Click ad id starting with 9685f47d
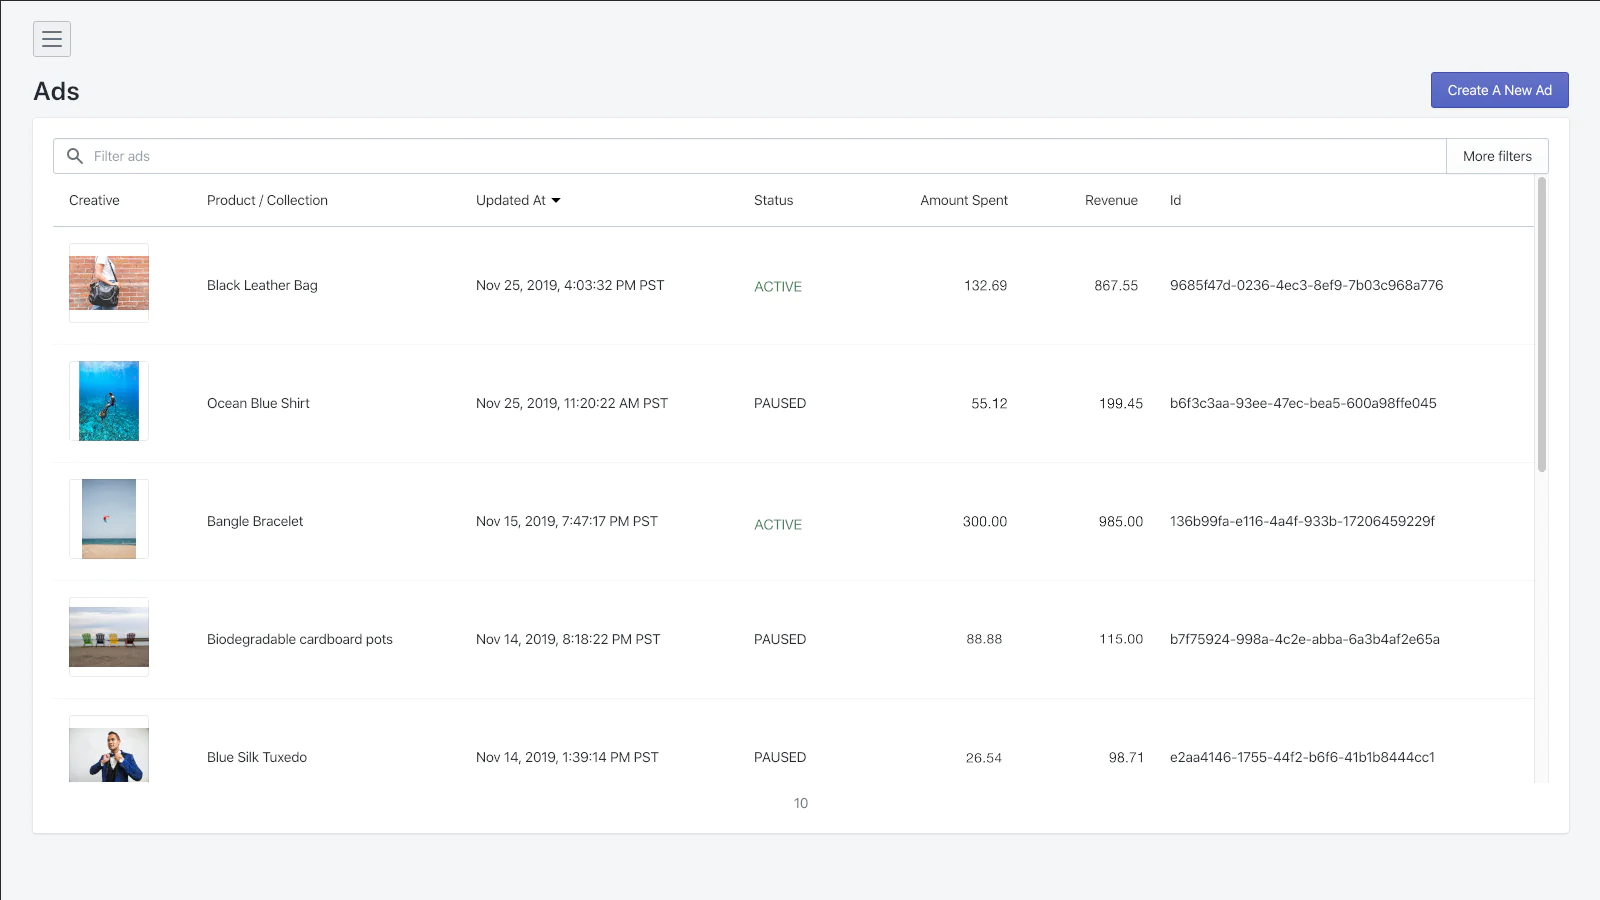Viewport: 1600px width, 900px height. click(1306, 285)
